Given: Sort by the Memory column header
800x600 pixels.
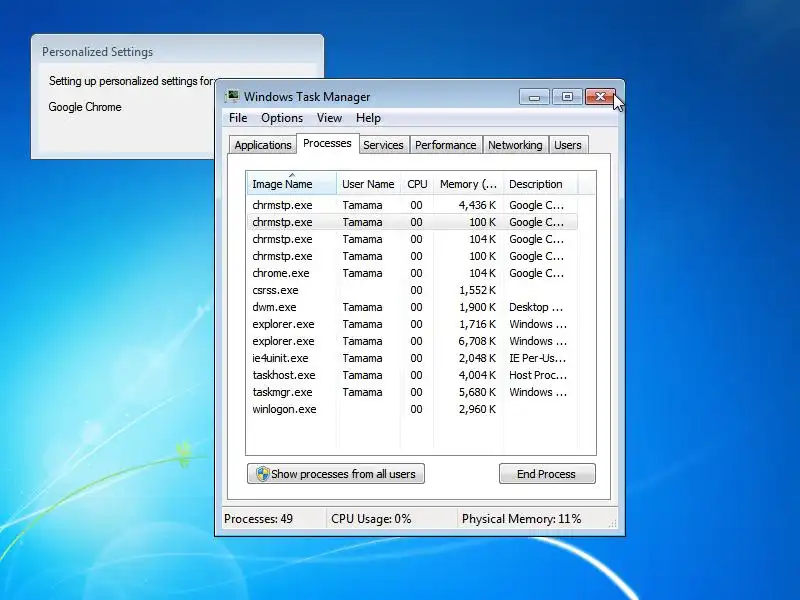Looking at the screenshot, I should coord(468,184).
